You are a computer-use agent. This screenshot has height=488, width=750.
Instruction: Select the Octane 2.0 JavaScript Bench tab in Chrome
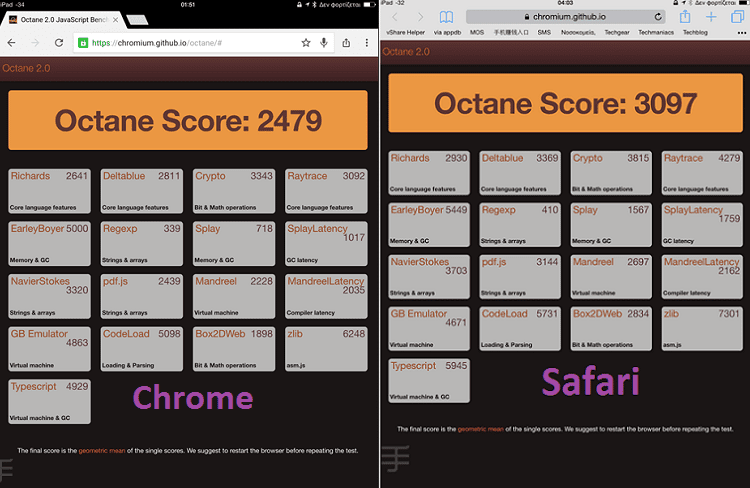(63, 20)
